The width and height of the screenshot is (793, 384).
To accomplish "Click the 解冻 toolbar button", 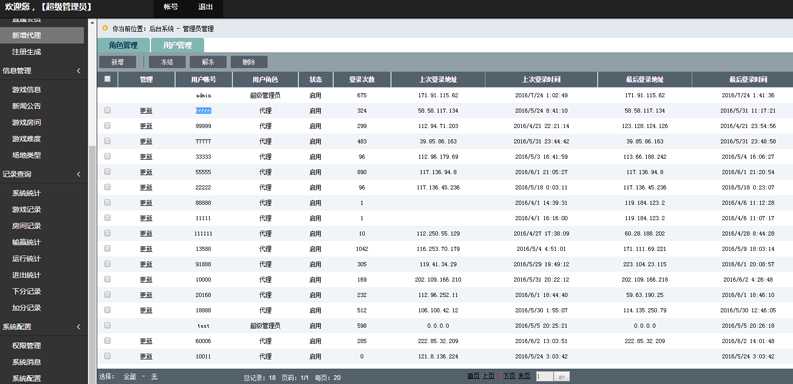I will [208, 62].
